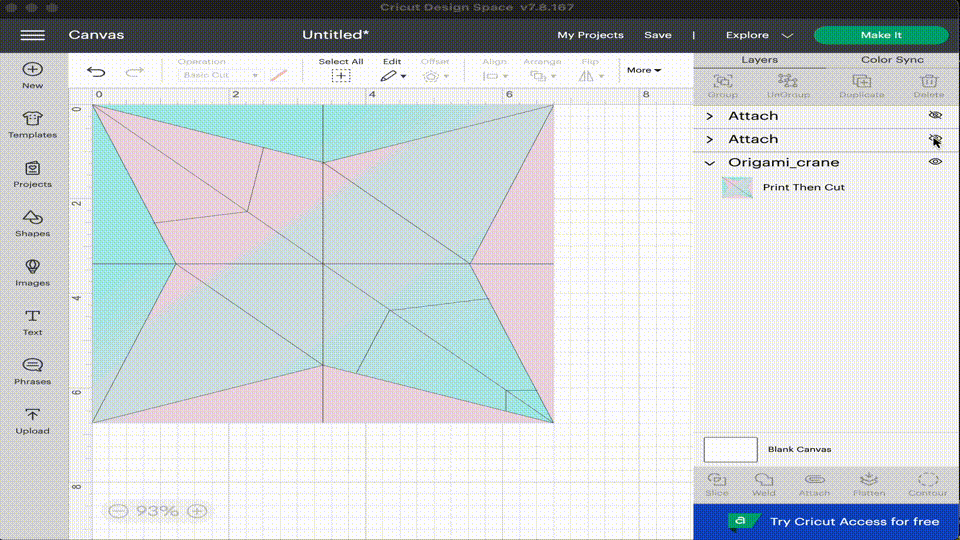
Task: Show the second Attach layer
Action: (935, 139)
